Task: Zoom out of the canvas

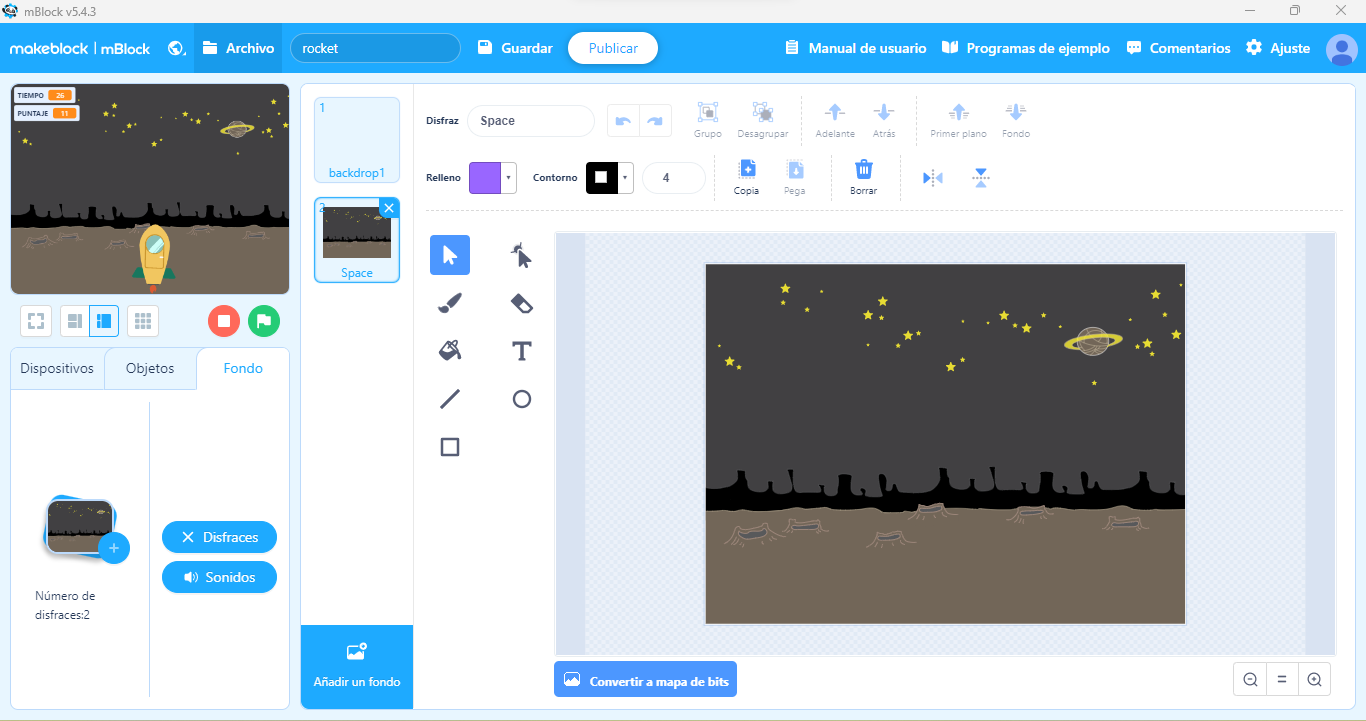Action: pos(1250,680)
